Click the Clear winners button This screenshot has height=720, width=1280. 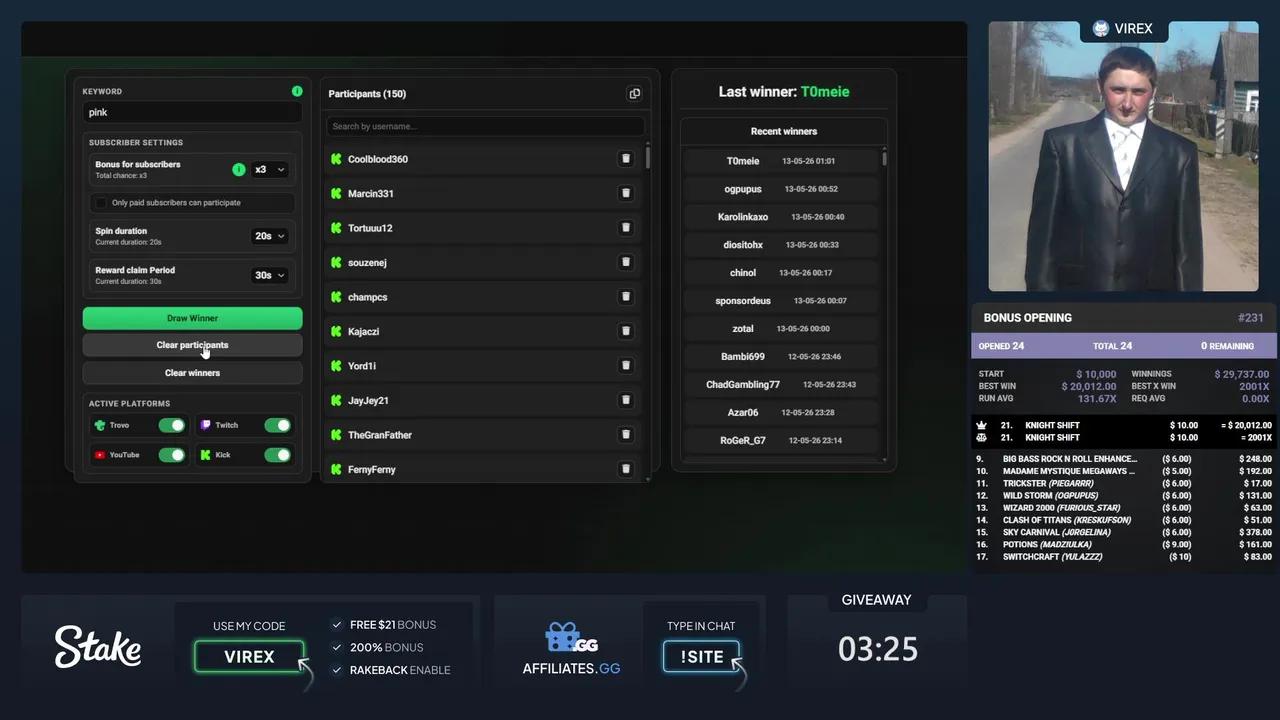pyautogui.click(x=192, y=373)
